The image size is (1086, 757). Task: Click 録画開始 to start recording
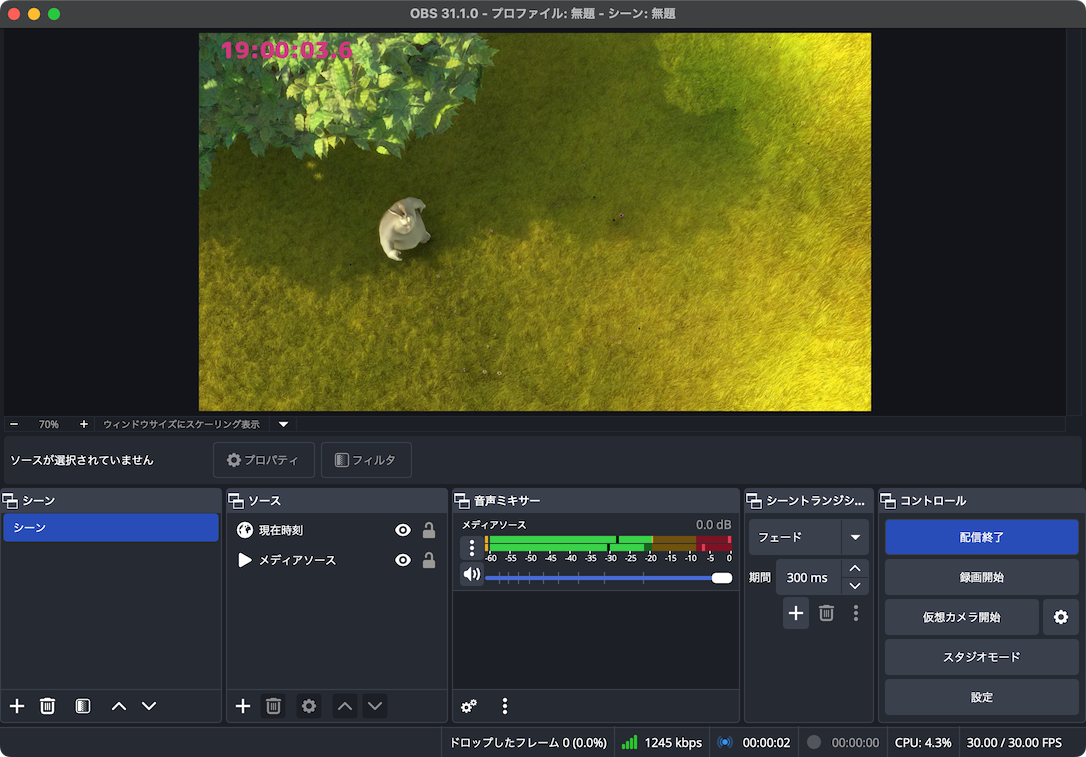point(981,577)
